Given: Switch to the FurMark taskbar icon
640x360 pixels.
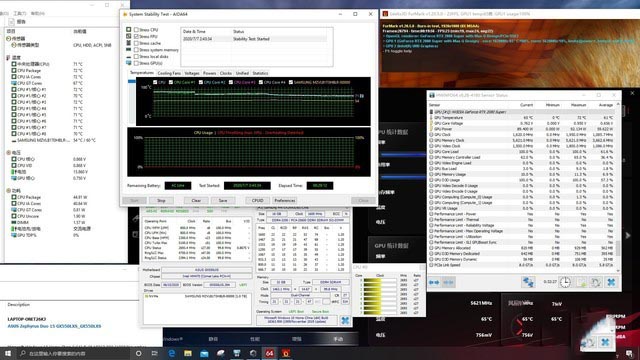Looking at the screenshot, I should click(x=286, y=353).
